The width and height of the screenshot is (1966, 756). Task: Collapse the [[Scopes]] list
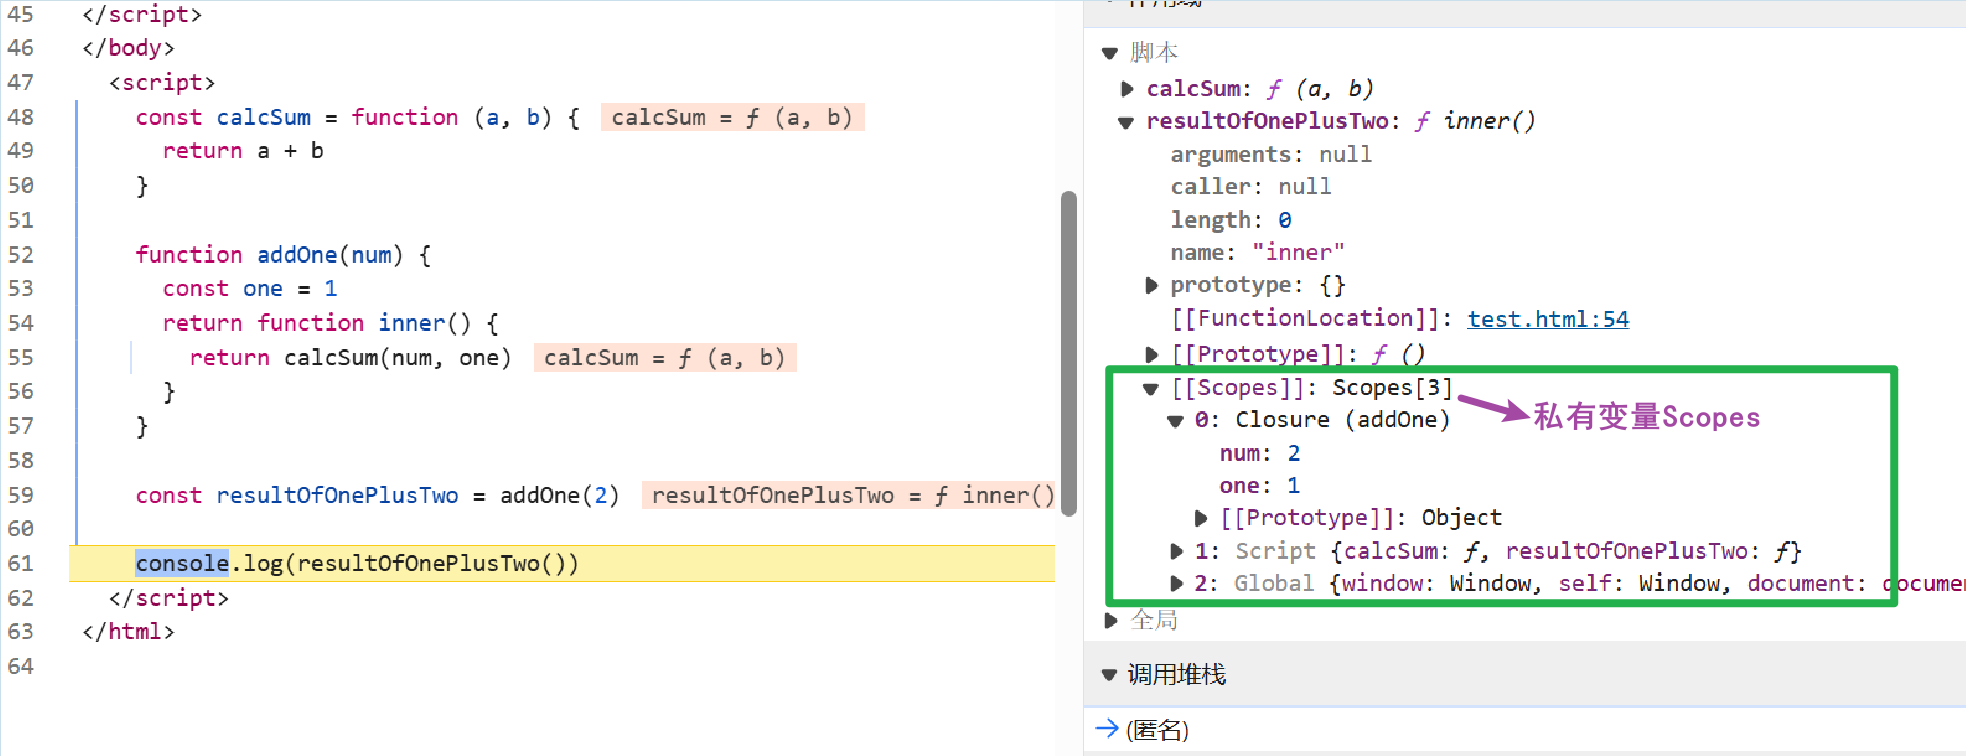point(1151,389)
